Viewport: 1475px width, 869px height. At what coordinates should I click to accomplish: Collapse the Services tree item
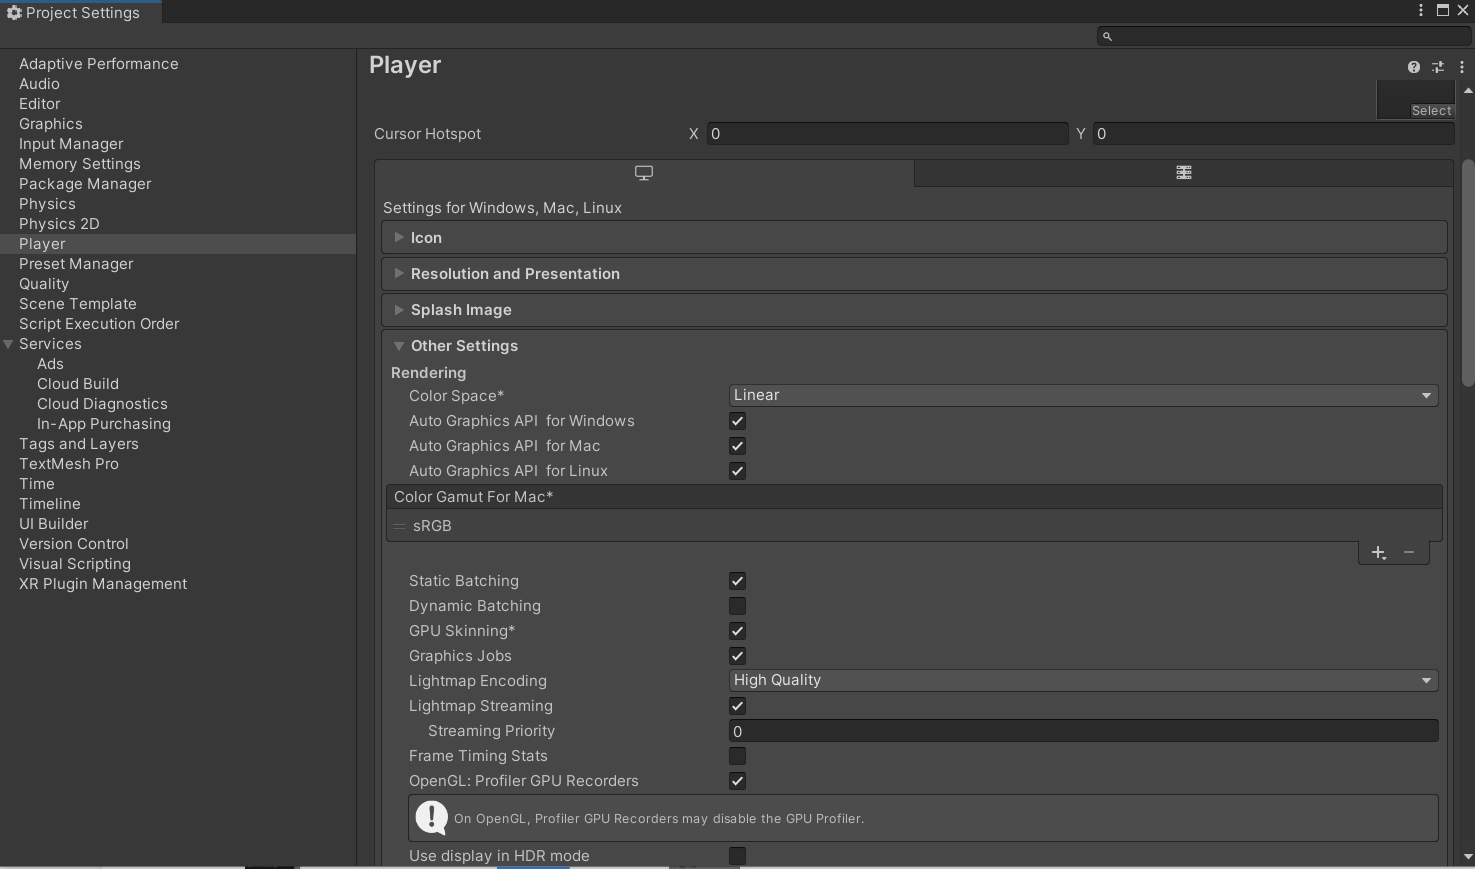[9, 344]
